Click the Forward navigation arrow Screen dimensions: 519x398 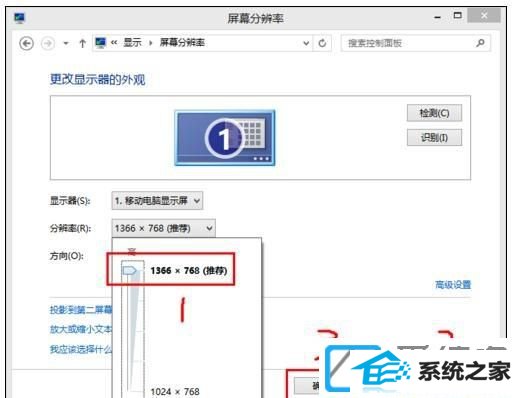pos(48,43)
